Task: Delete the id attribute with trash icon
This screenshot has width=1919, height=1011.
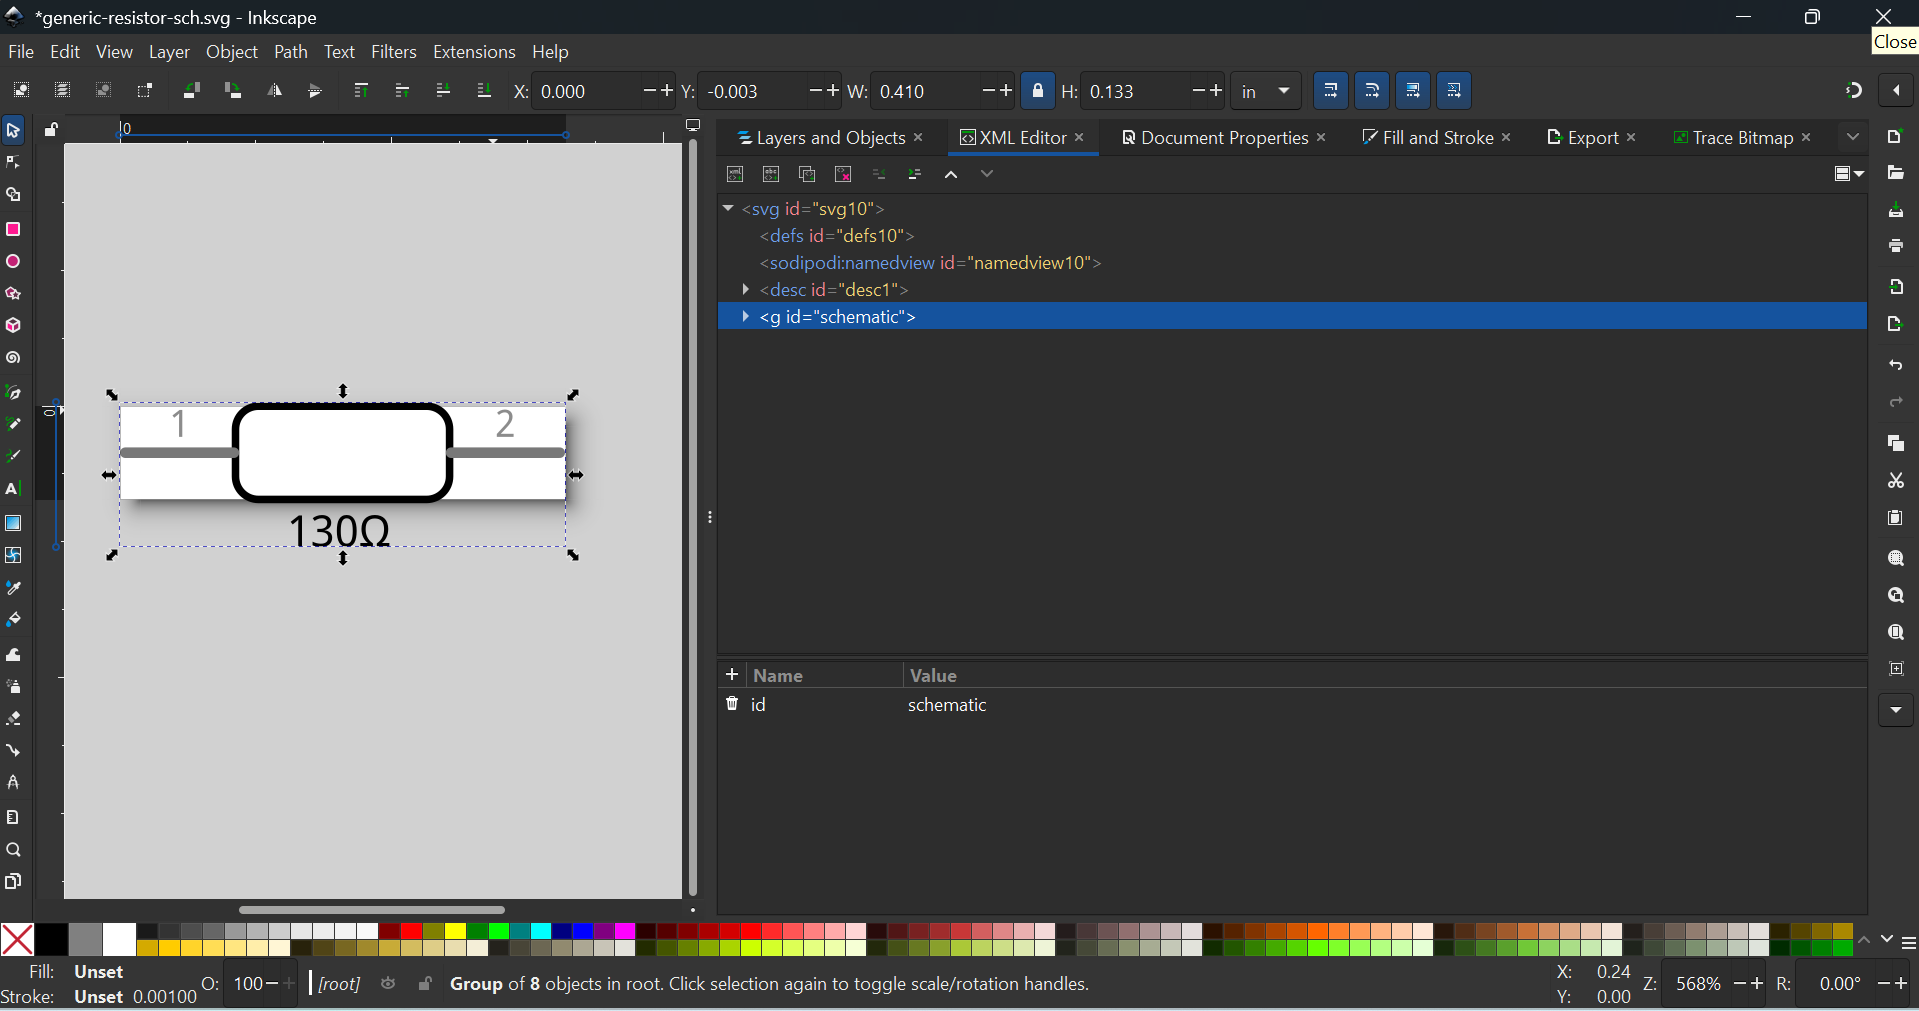Action: pyautogui.click(x=732, y=704)
